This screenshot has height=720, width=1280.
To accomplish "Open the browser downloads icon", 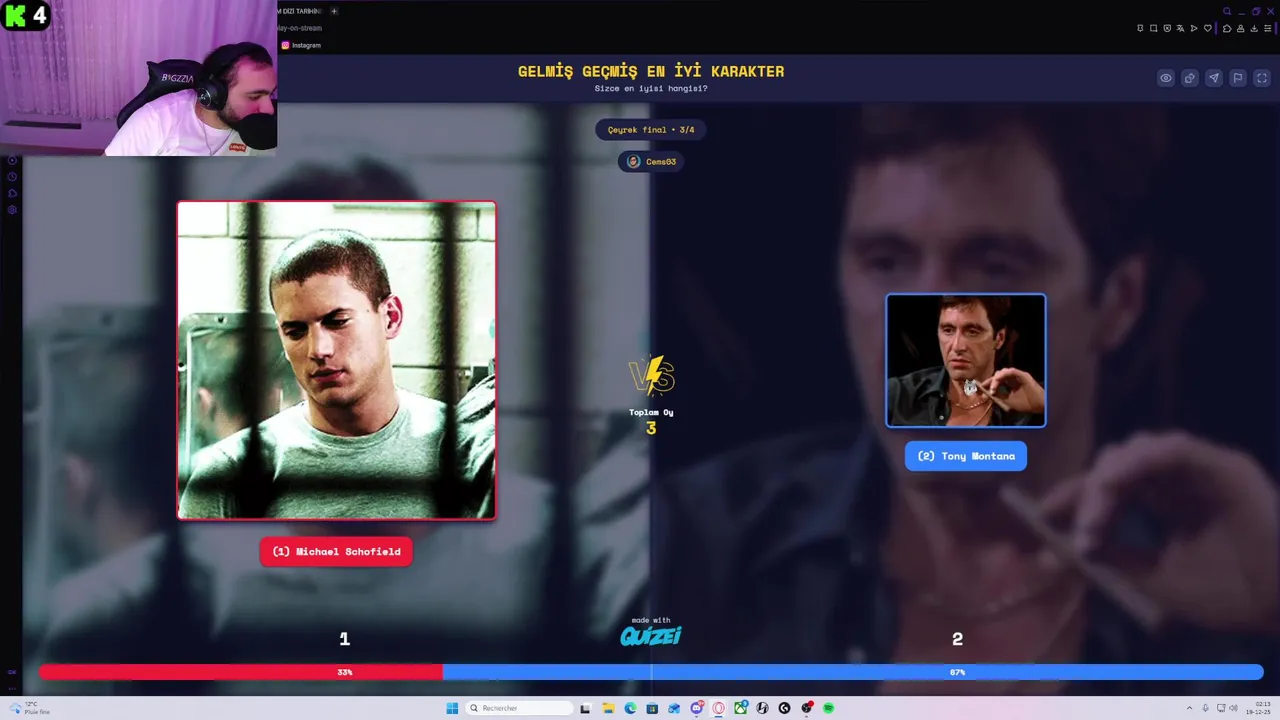I will [1254, 28].
